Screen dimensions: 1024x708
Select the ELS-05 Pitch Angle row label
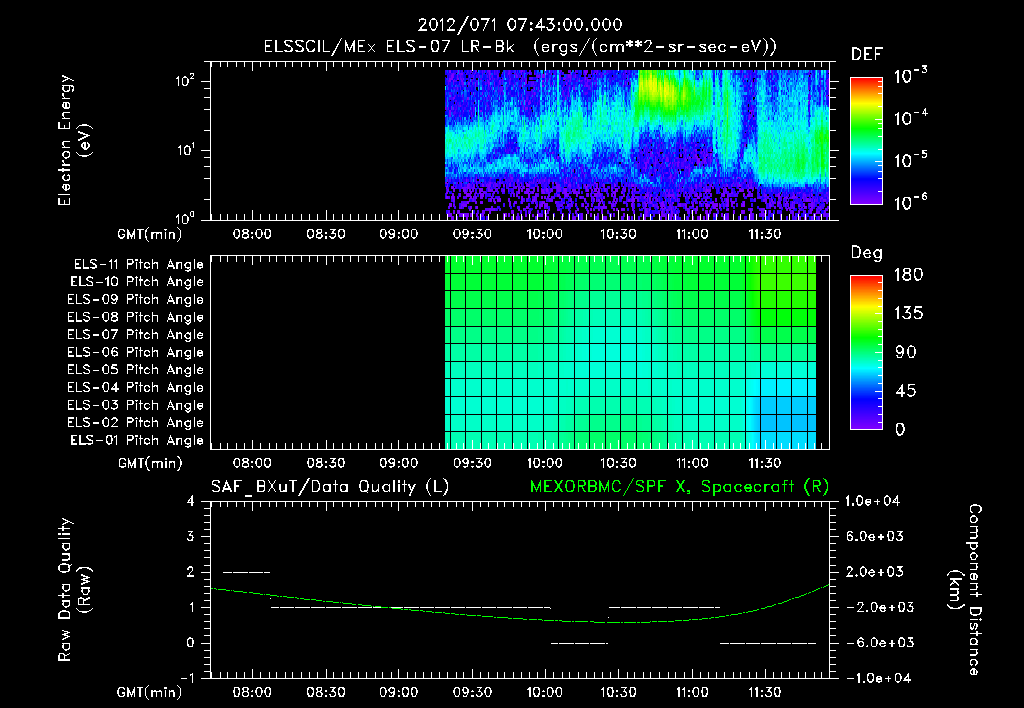click(x=135, y=370)
